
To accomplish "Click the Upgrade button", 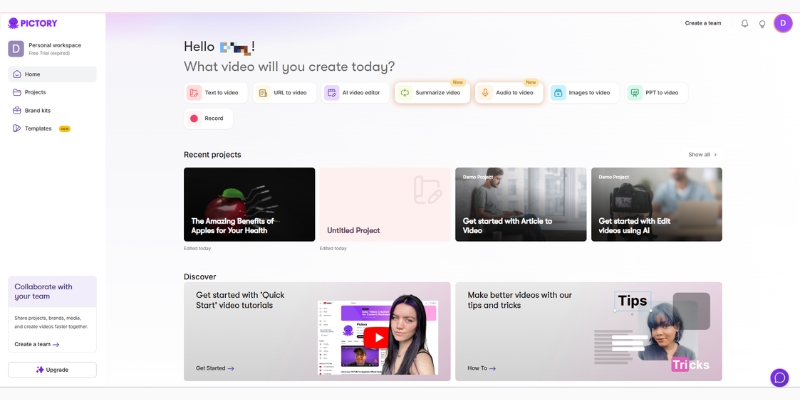I will (52, 370).
